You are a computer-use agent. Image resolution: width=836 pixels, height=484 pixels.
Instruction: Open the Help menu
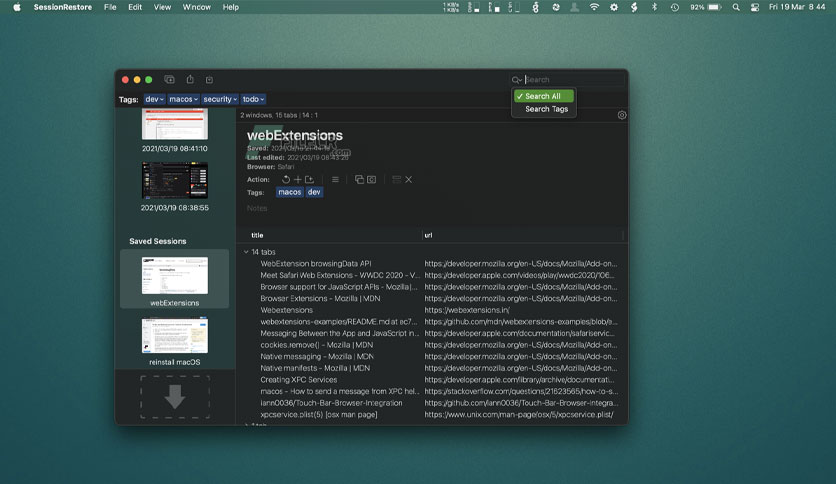(x=230, y=7)
